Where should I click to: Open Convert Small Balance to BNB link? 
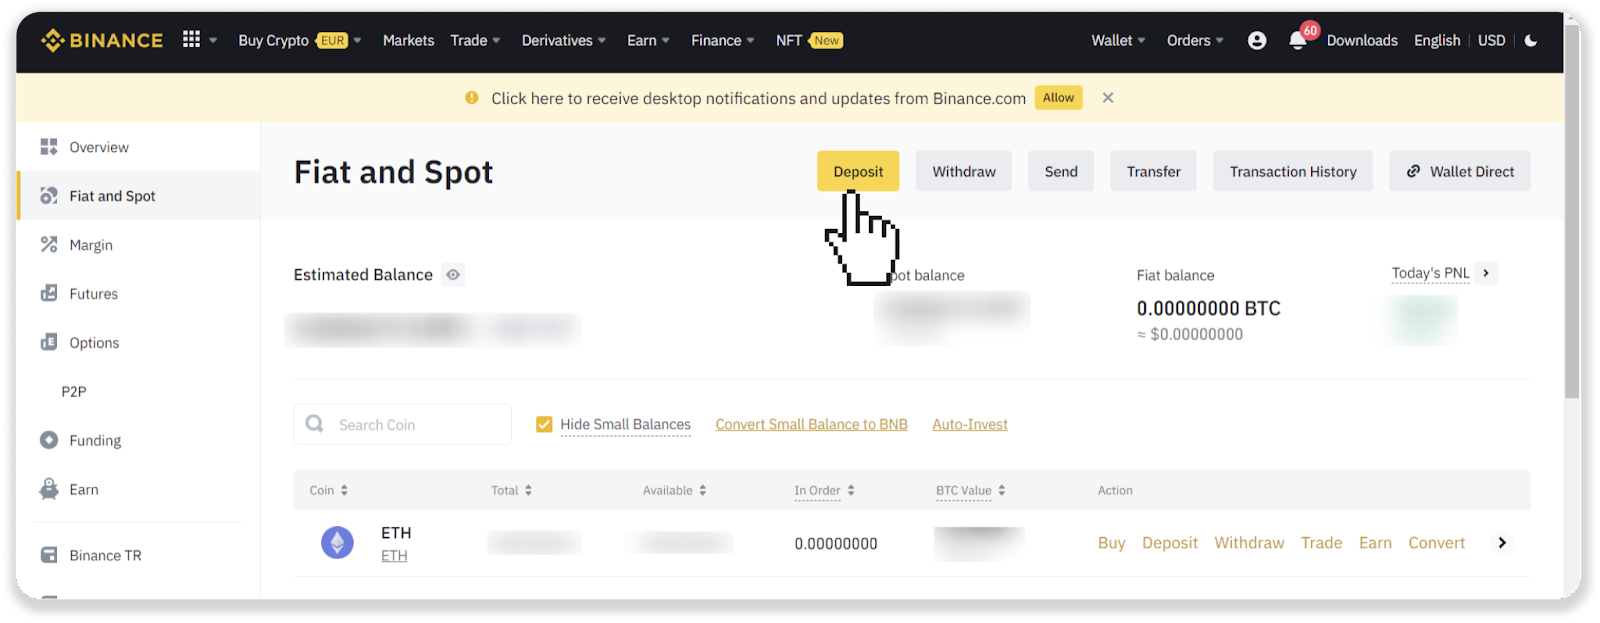811,425
